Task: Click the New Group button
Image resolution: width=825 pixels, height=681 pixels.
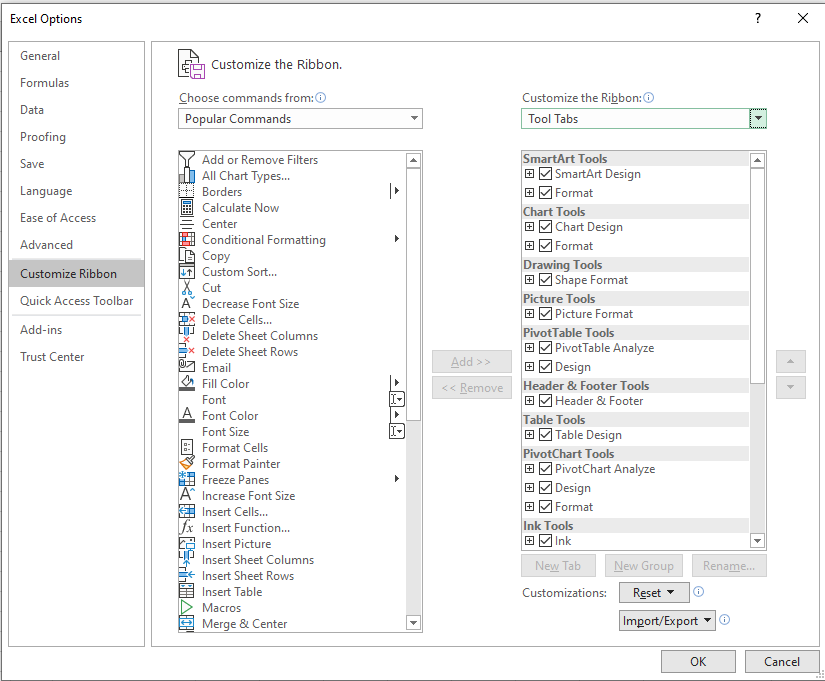Action: click(643, 565)
